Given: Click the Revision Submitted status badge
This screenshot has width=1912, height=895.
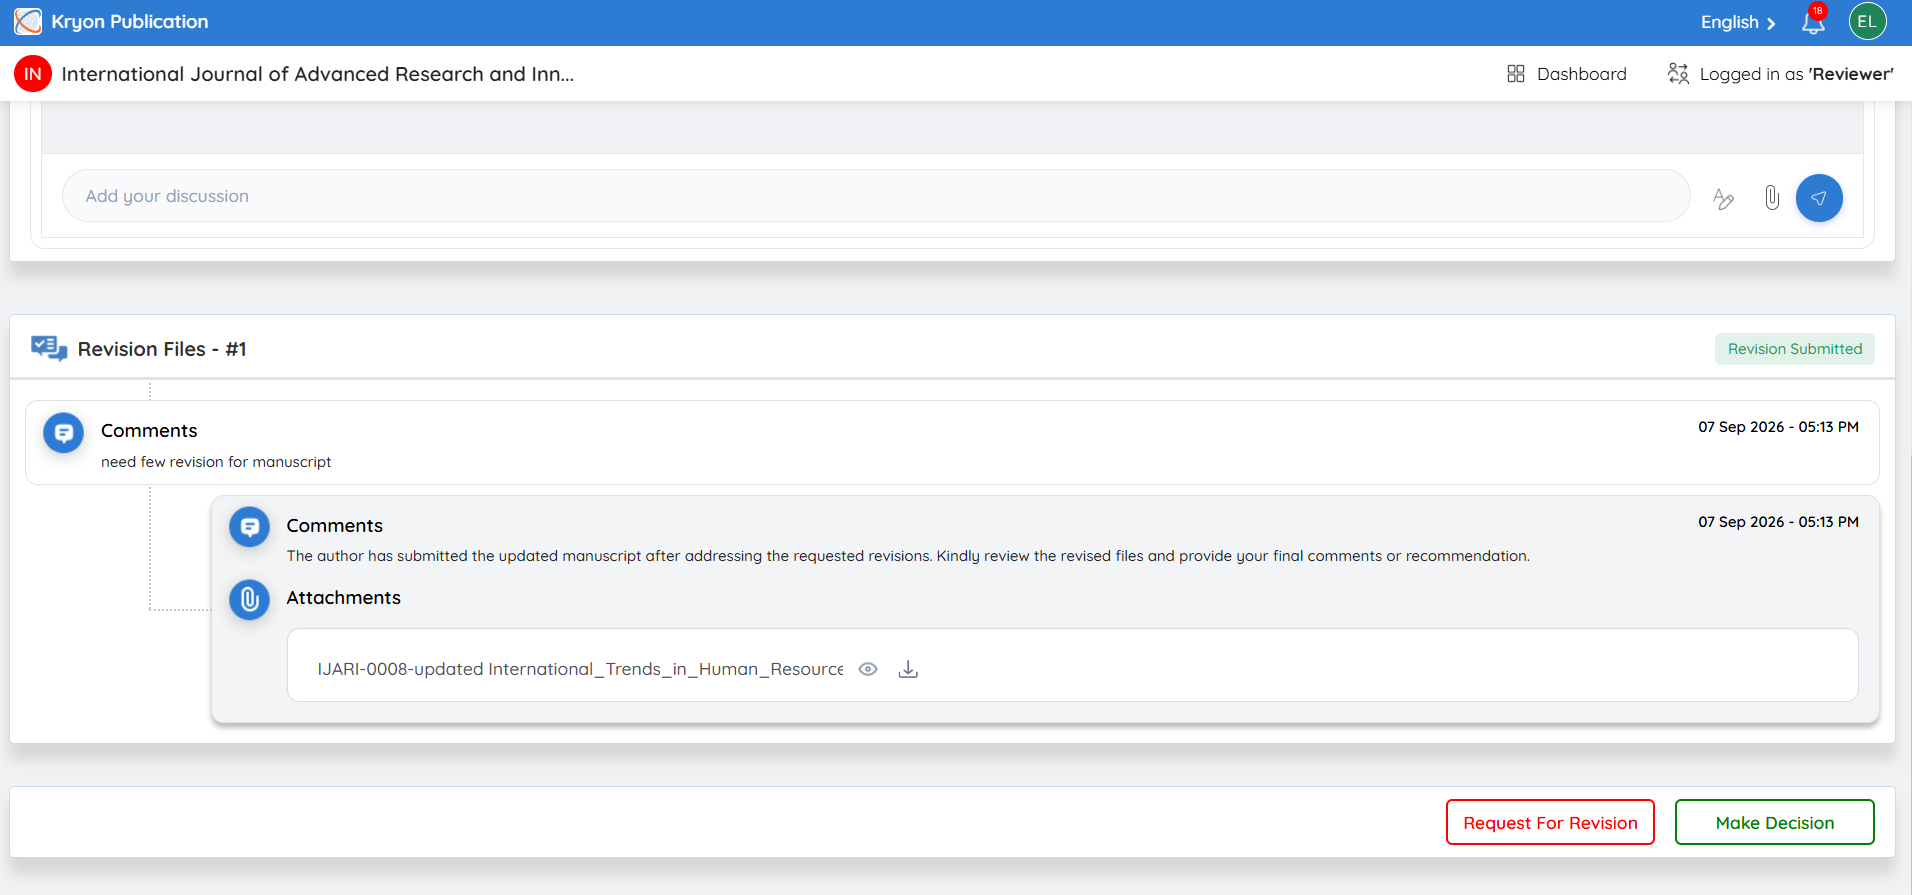Looking at the screenshot, I should coord(1795,349).
